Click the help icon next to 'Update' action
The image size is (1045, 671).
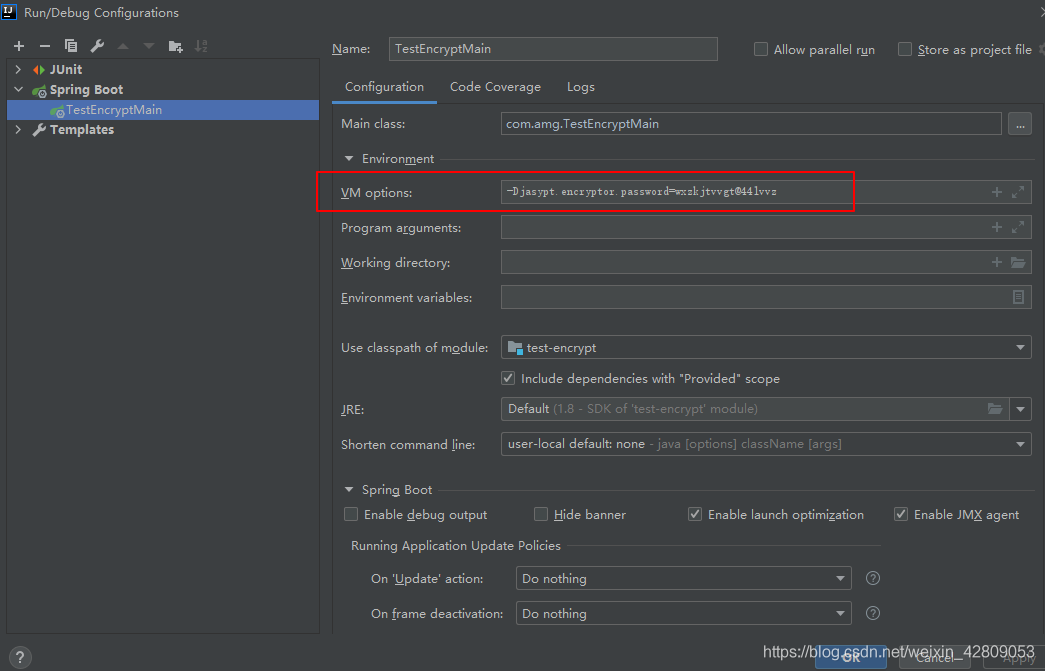[872, 578]
